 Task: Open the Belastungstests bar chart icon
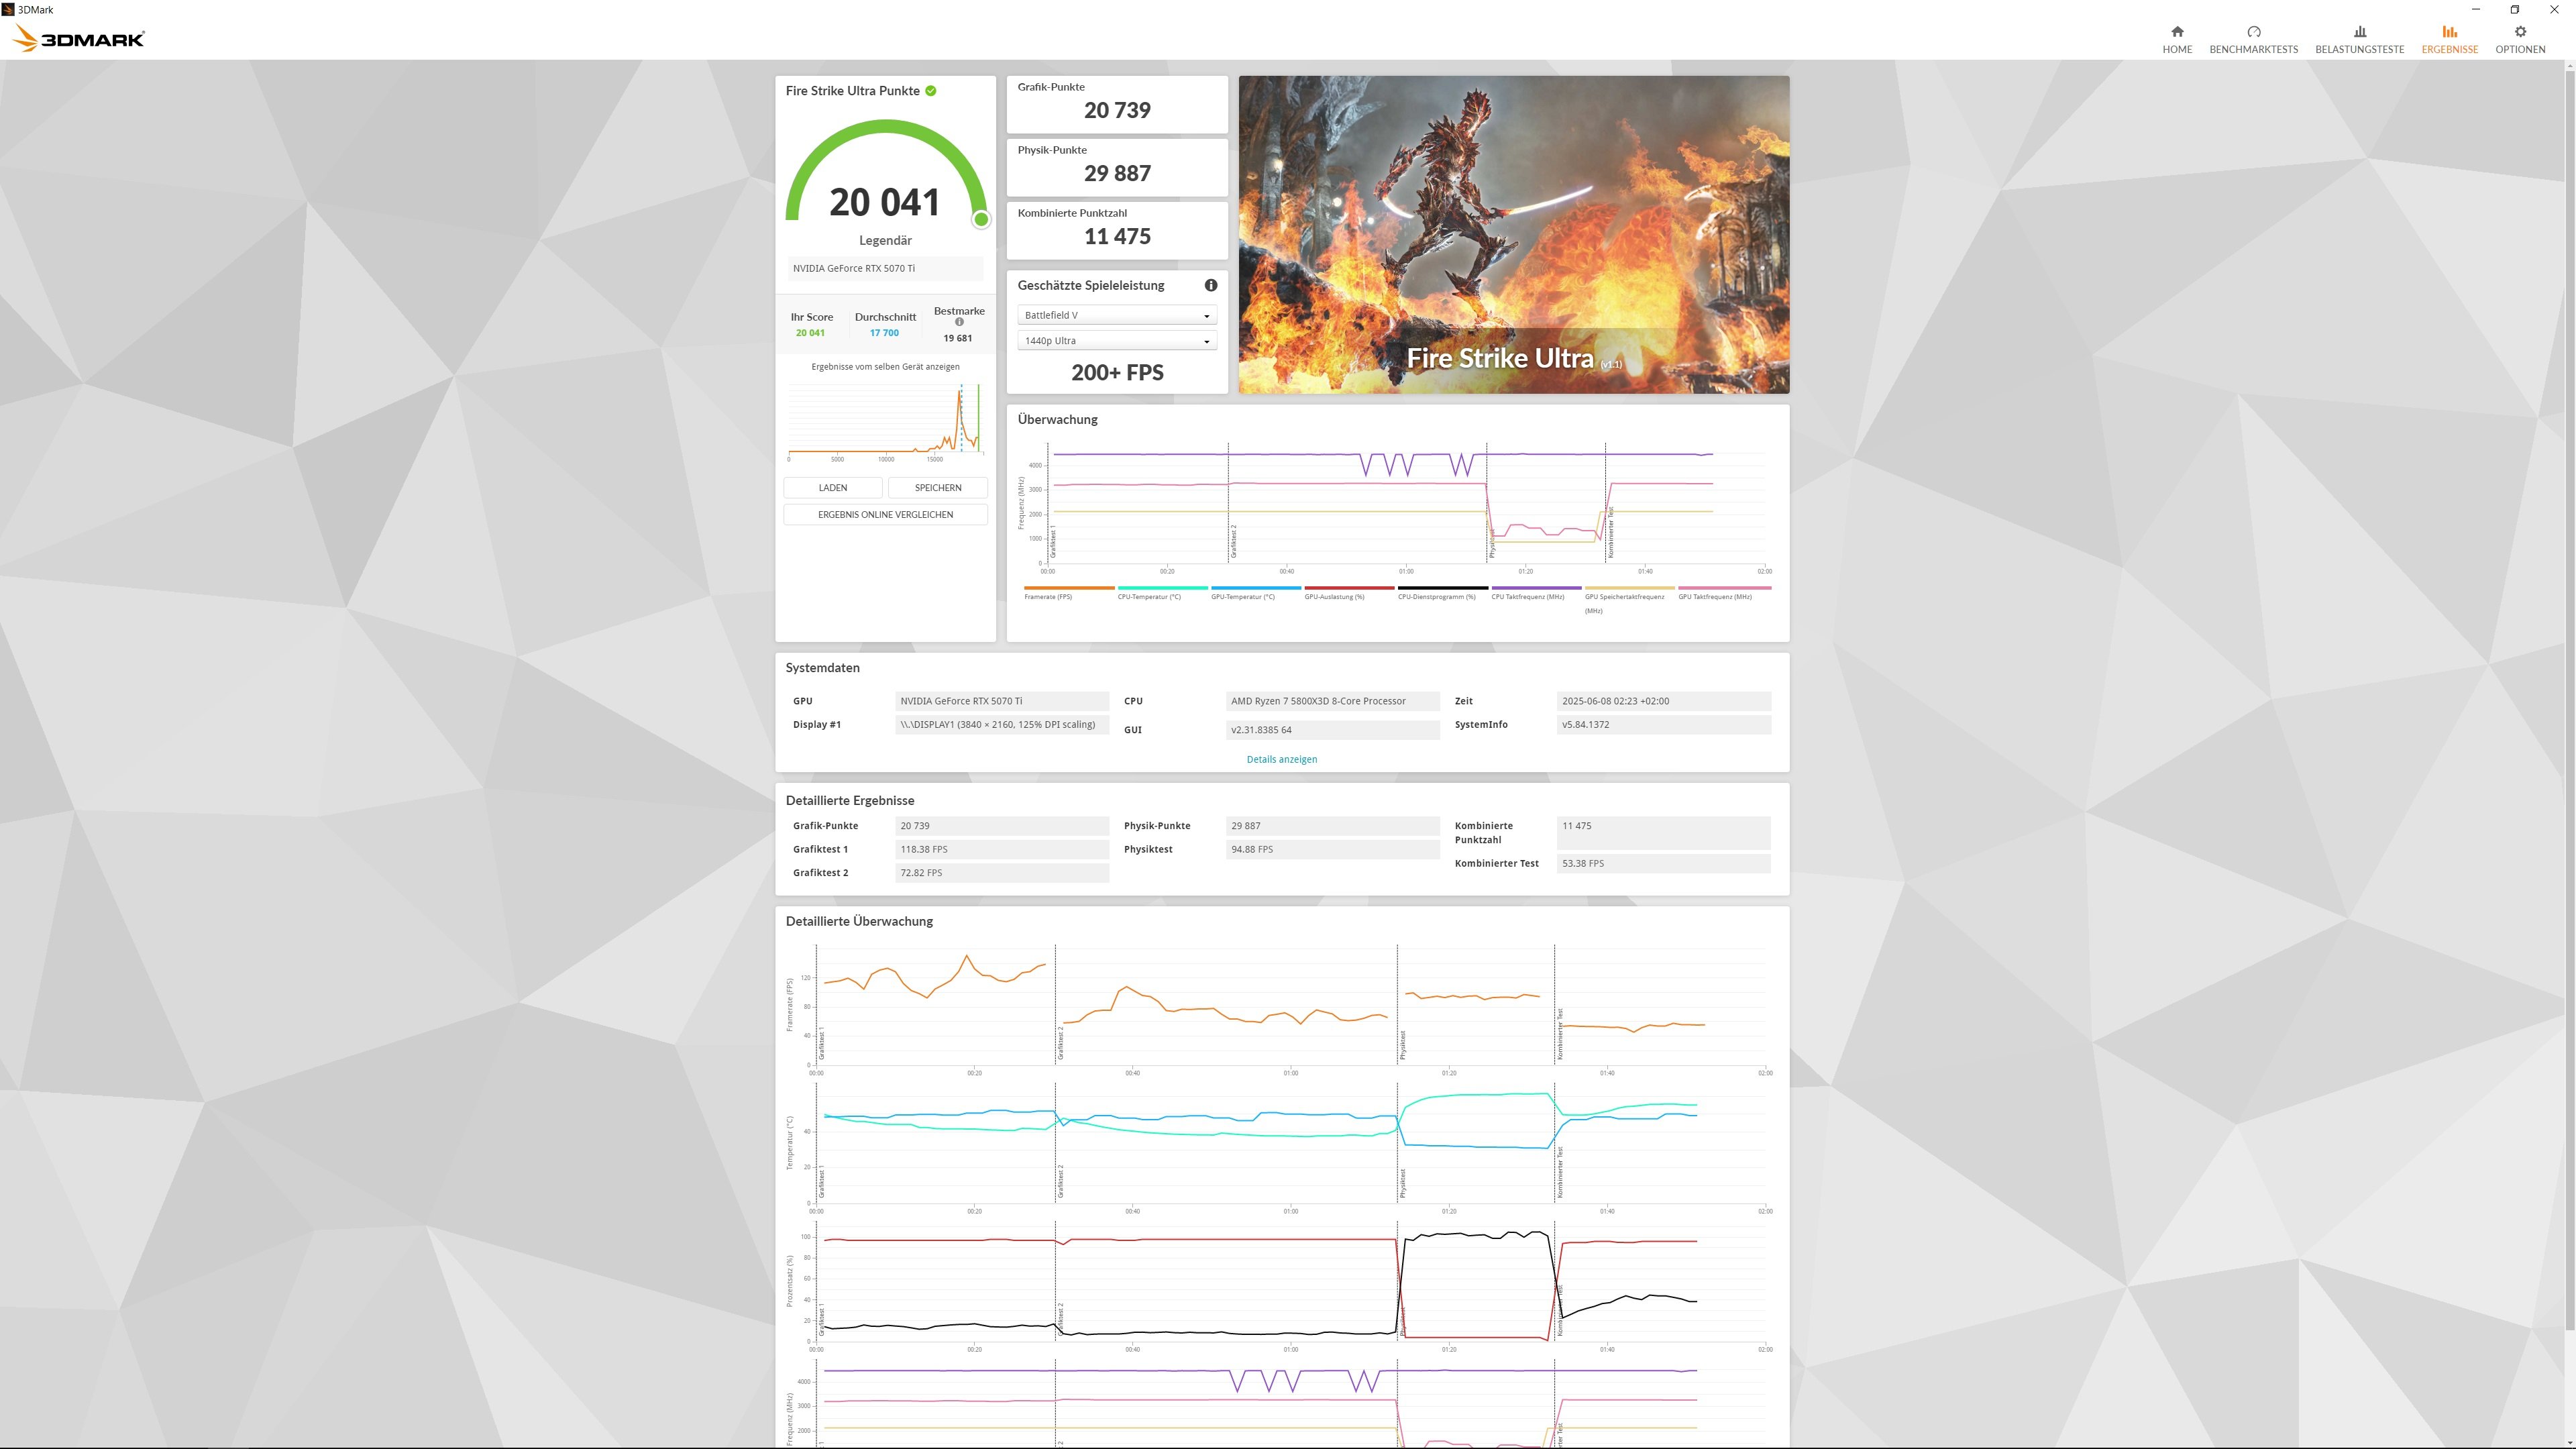[2359, 32]
